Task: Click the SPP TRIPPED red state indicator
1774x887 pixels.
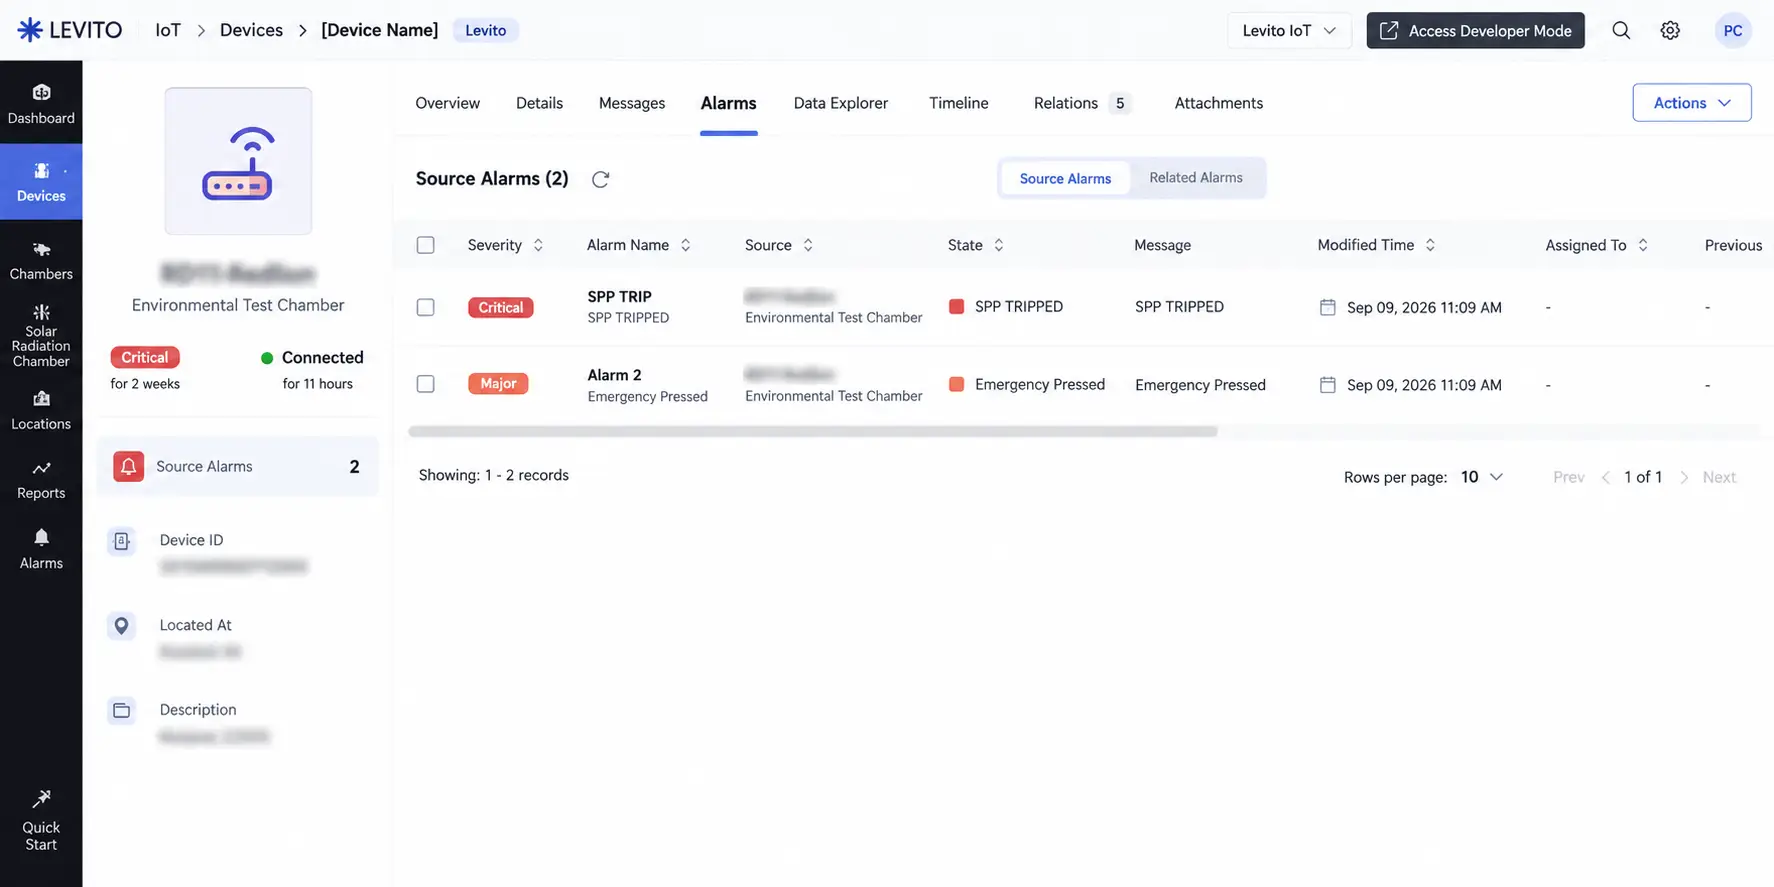Action: point(956,306)
